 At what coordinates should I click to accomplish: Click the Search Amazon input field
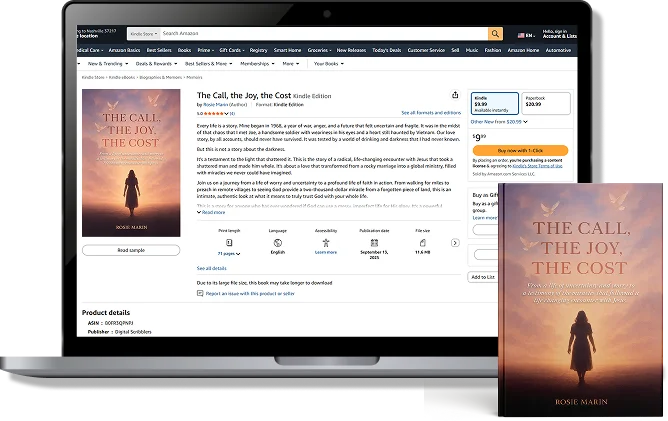[x=324, y=34]
